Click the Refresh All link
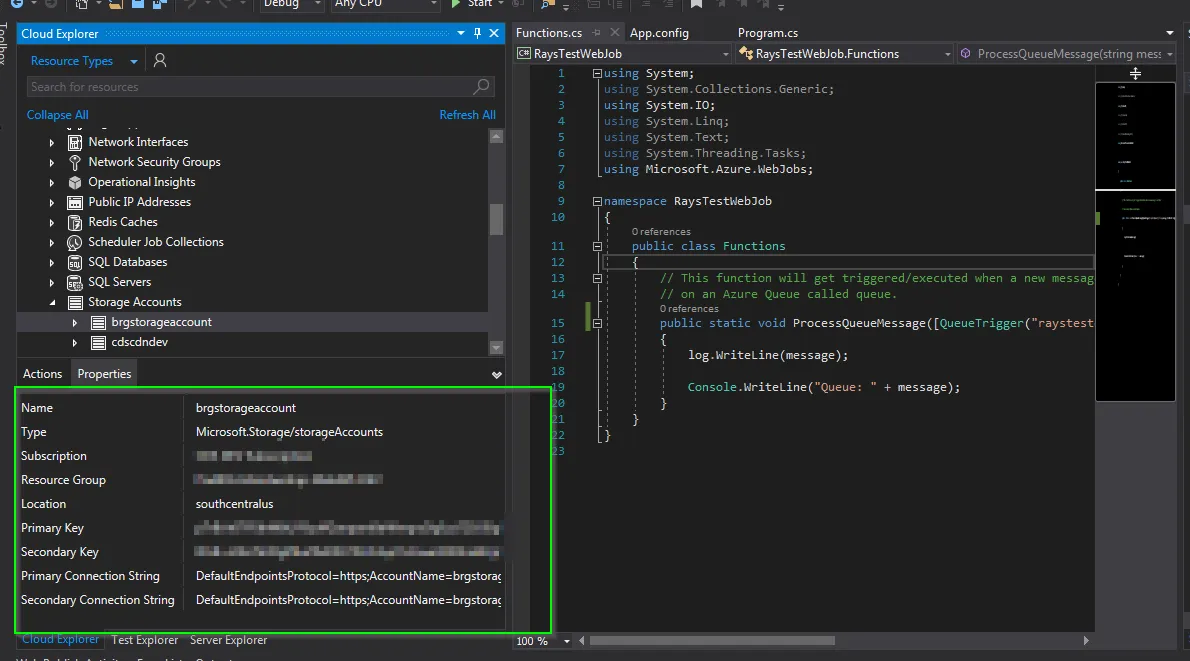Viewport: 1190px width, 661px height. click(x=467, y=115)
